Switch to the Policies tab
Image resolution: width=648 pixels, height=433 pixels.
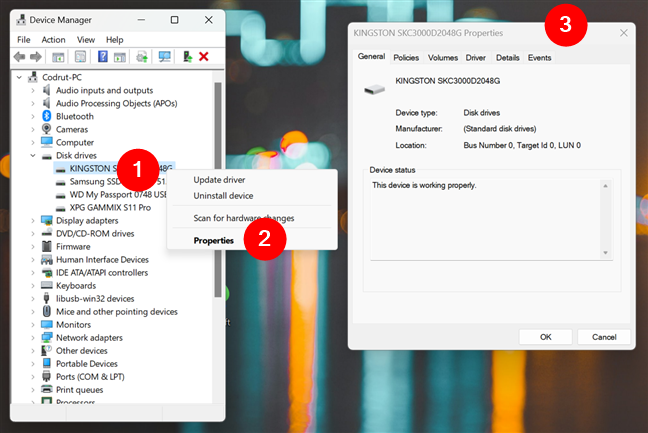pyautogui.click(x=406, y=57)
